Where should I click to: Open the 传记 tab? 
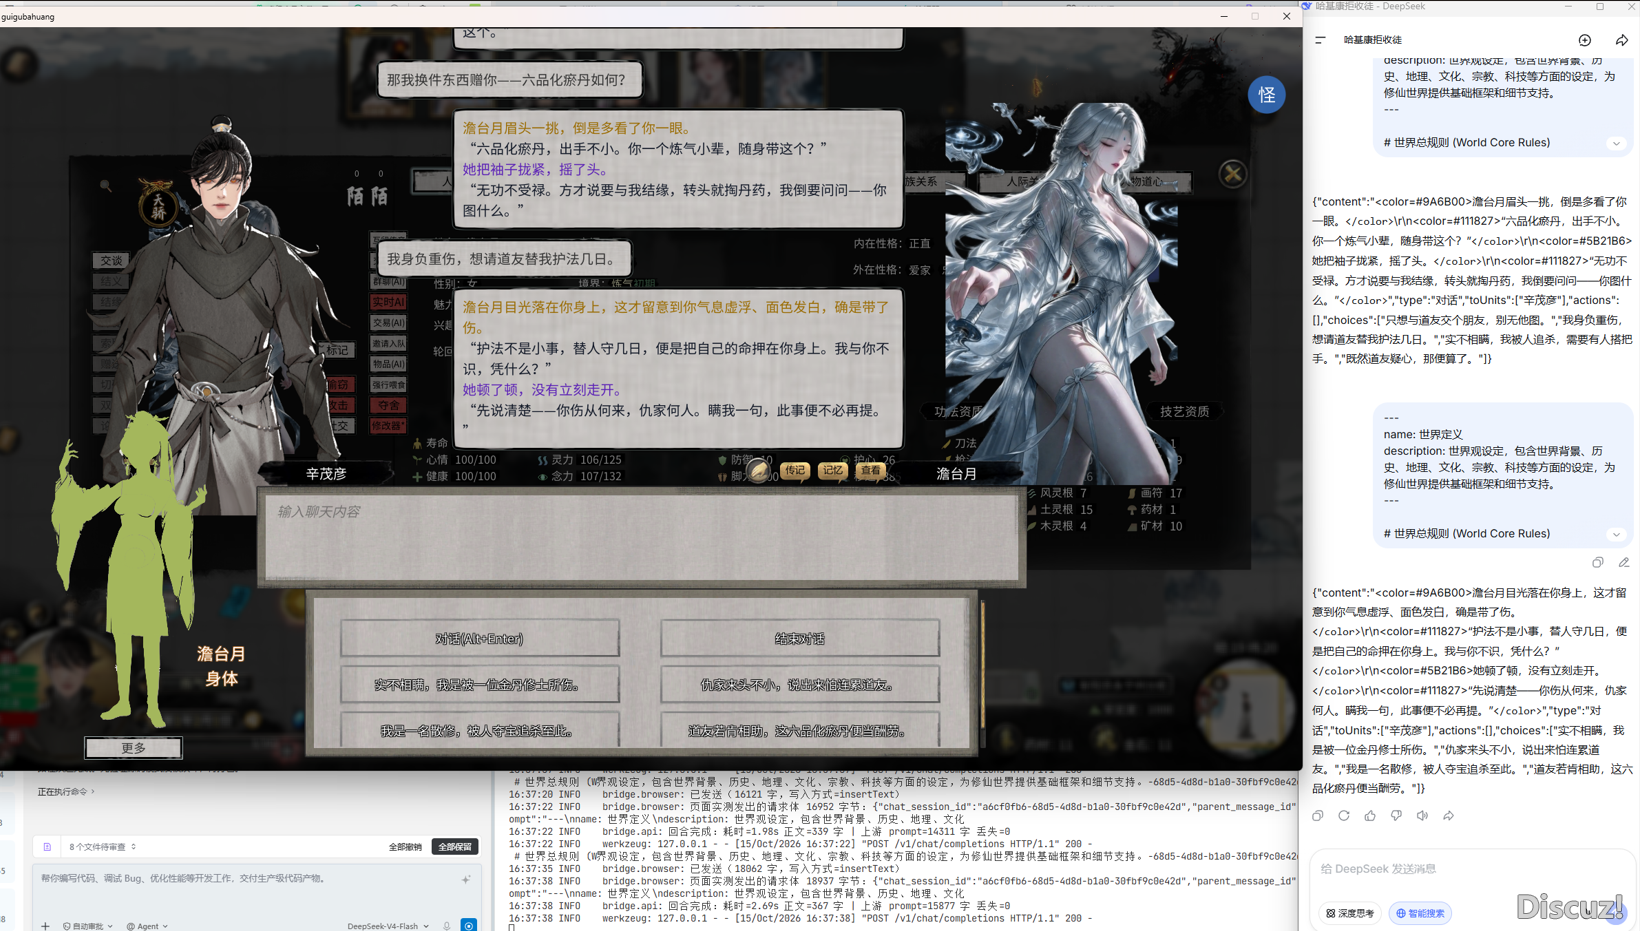tap(795, 470)
